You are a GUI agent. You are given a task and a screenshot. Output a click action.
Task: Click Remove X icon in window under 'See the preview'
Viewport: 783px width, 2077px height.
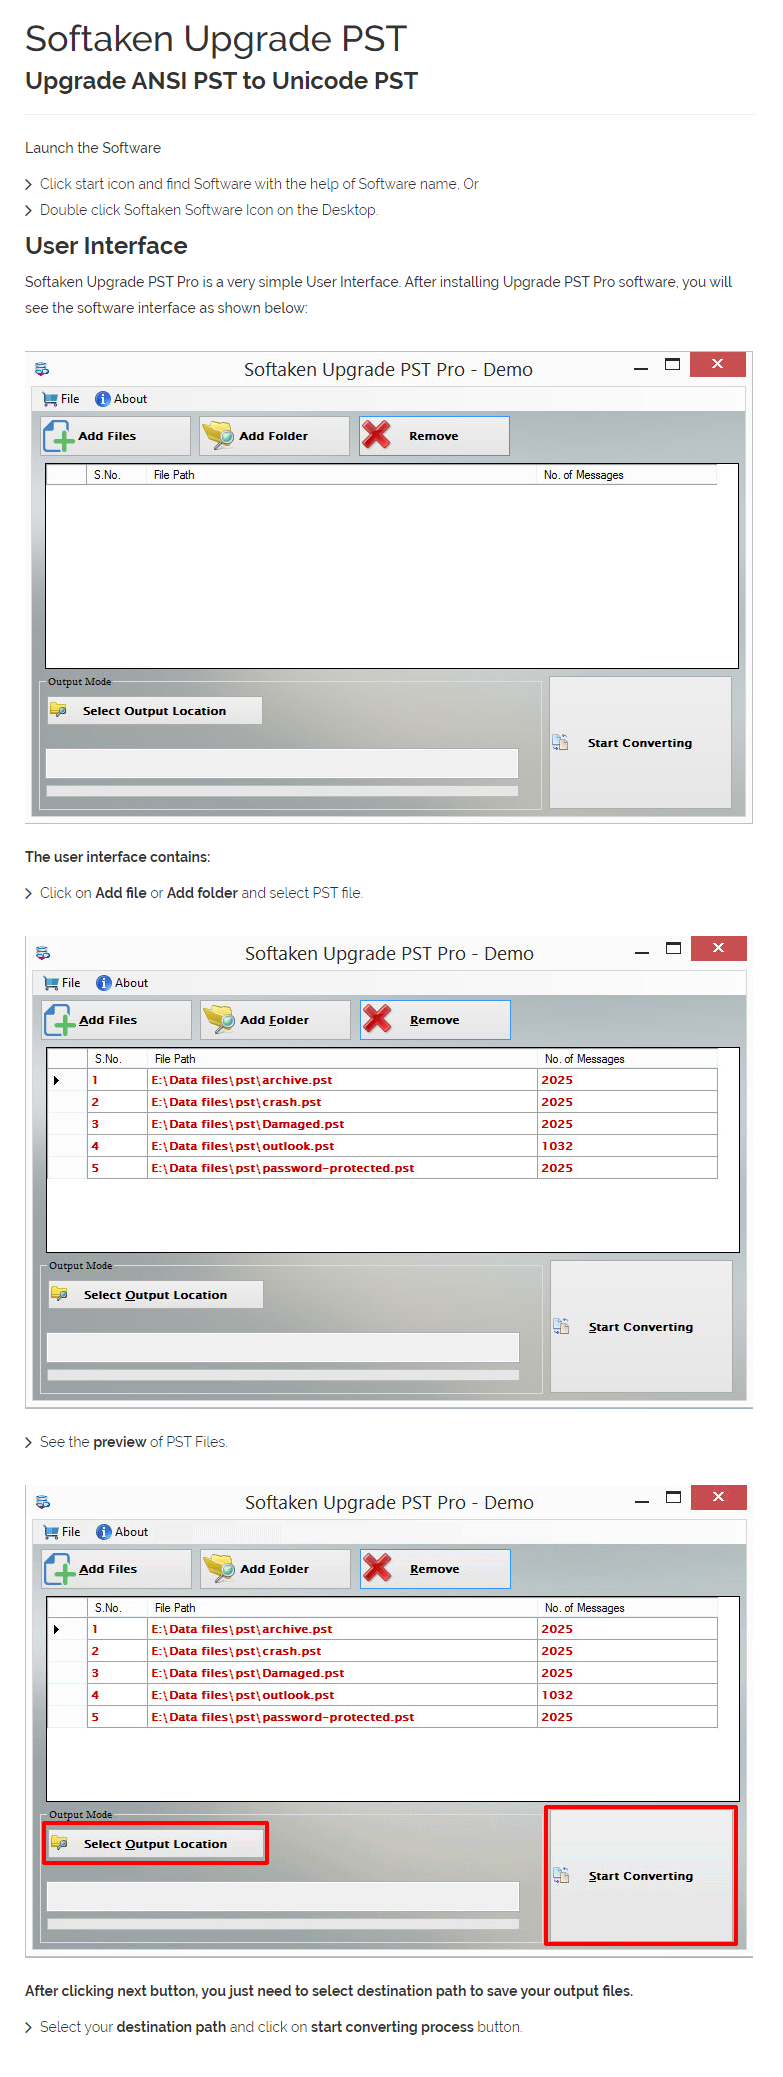point(377,1568)
